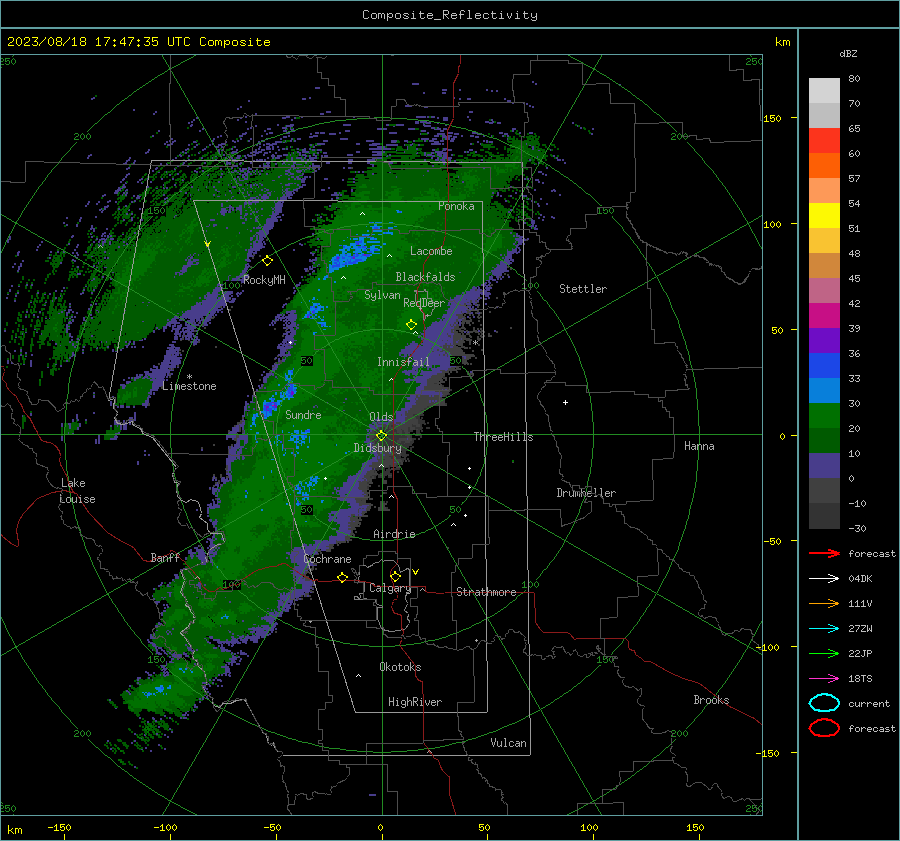This screenshot has width=900, height=841.
Task: Click the HighRiver city label
Action: pos(415,702)
